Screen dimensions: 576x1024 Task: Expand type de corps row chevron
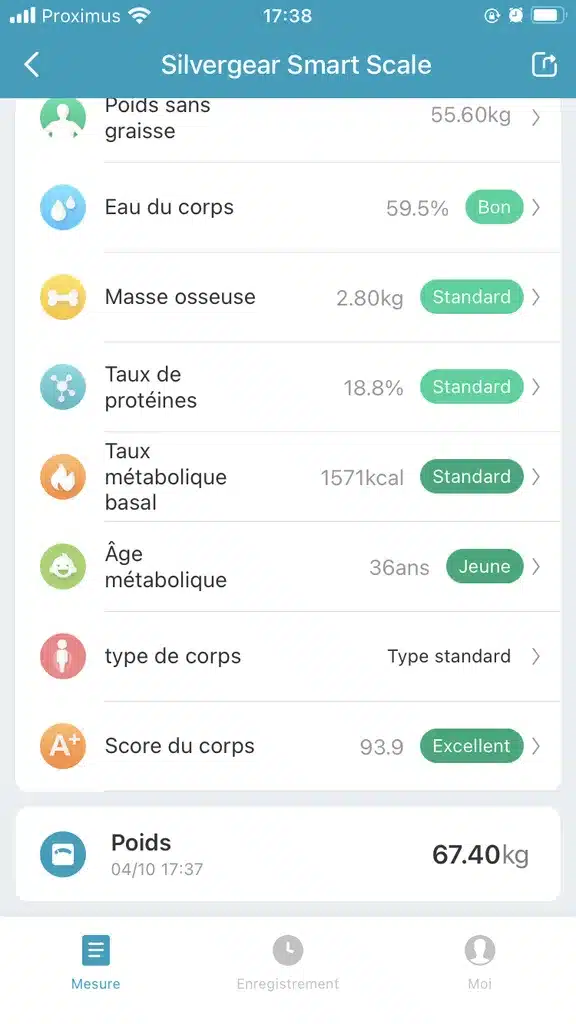pyautogui.click(x=536, y=656)
